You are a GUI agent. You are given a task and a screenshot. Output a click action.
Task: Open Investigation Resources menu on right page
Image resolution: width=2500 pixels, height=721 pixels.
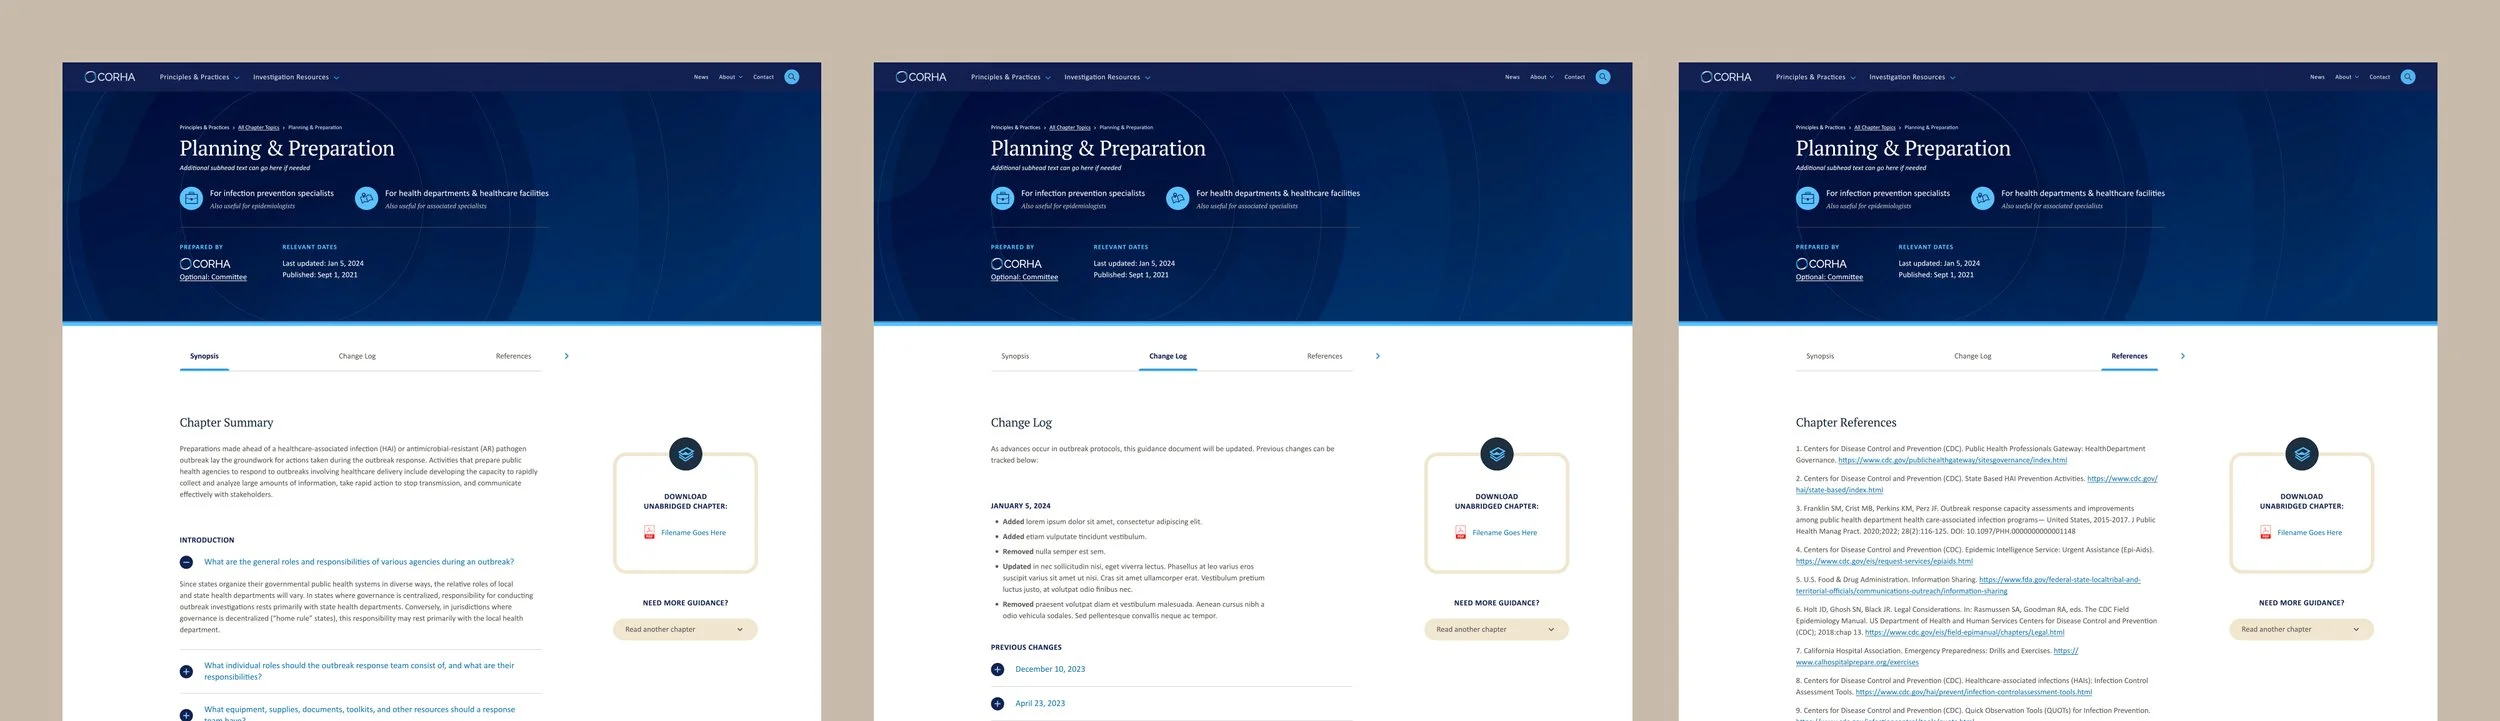[x=1913, y=77]
